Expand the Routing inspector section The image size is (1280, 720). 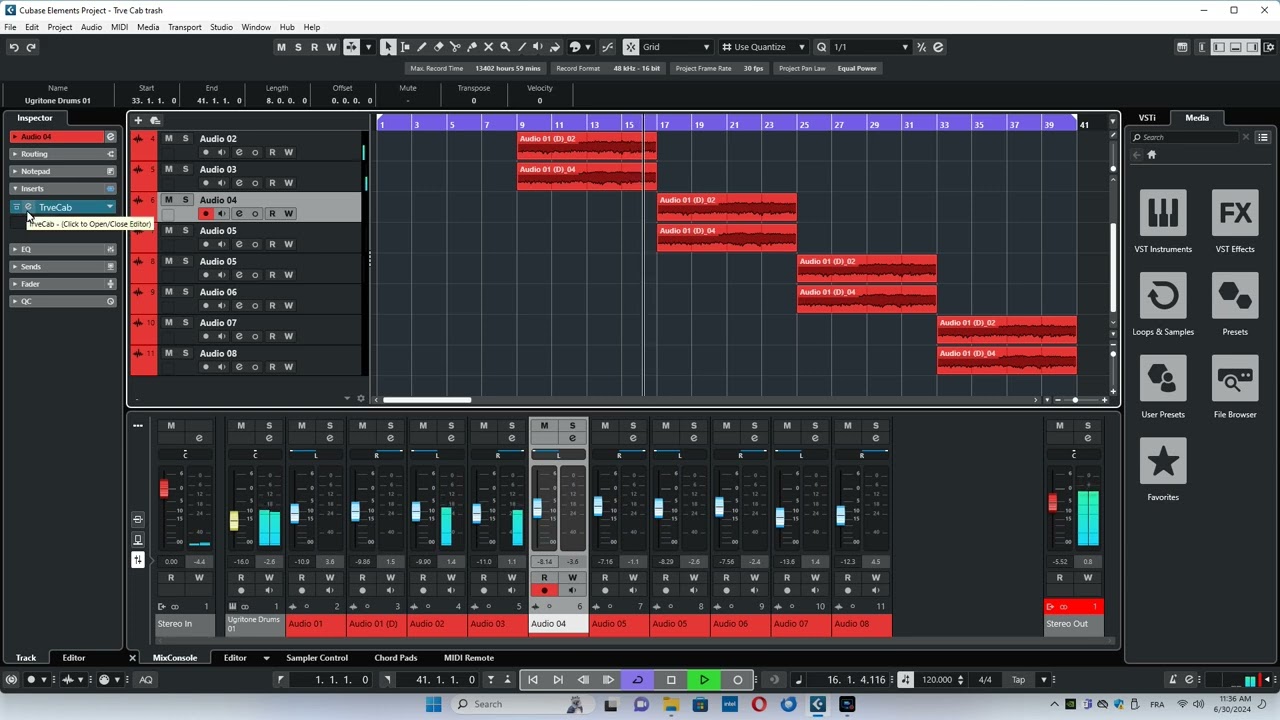tap(63, 154)
